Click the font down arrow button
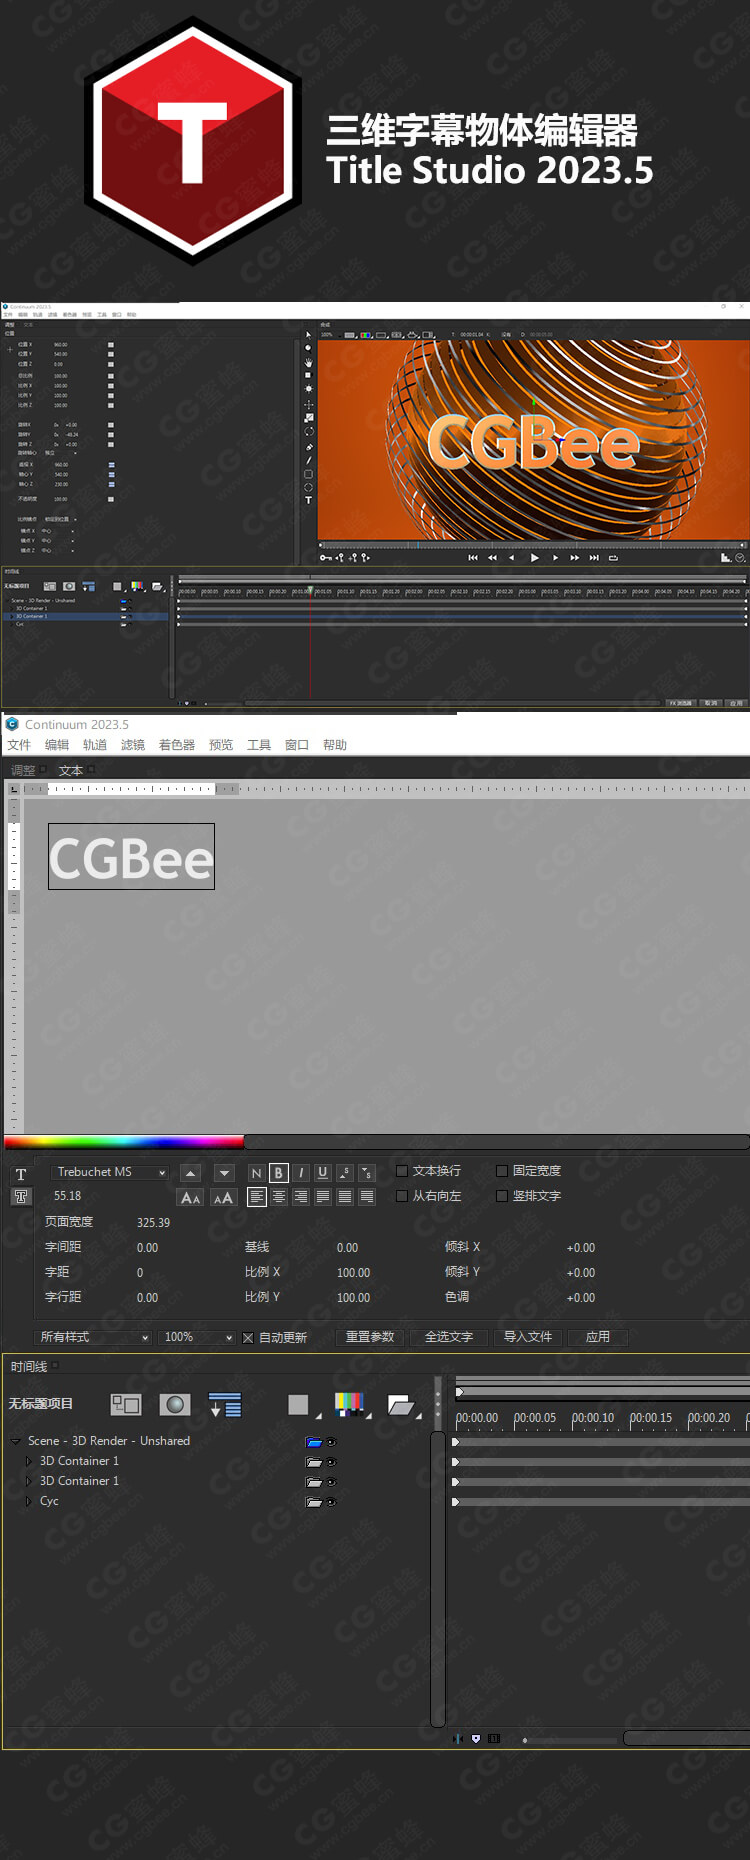Viewport: 750px width, 1860px height. (224, 1173)
